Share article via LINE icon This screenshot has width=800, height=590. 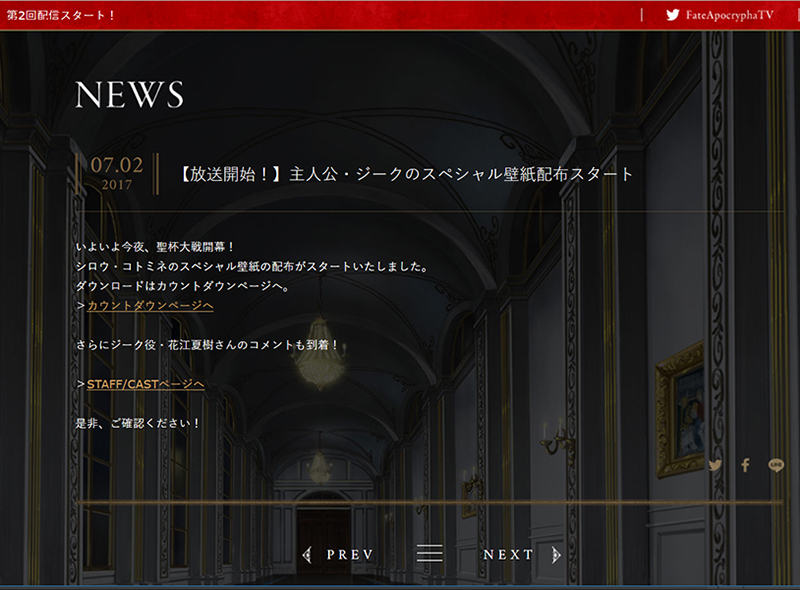tap(776, 465)
